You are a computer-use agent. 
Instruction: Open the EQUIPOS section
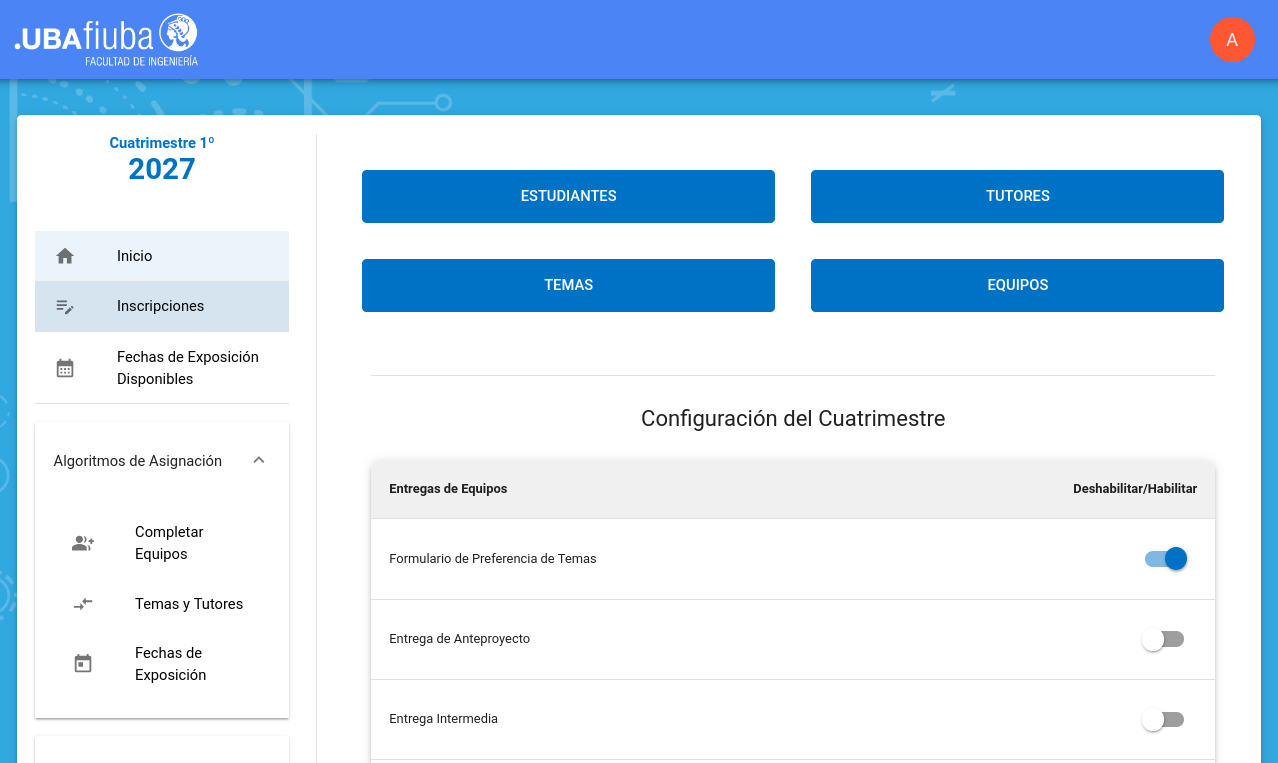pos(1017,285)
